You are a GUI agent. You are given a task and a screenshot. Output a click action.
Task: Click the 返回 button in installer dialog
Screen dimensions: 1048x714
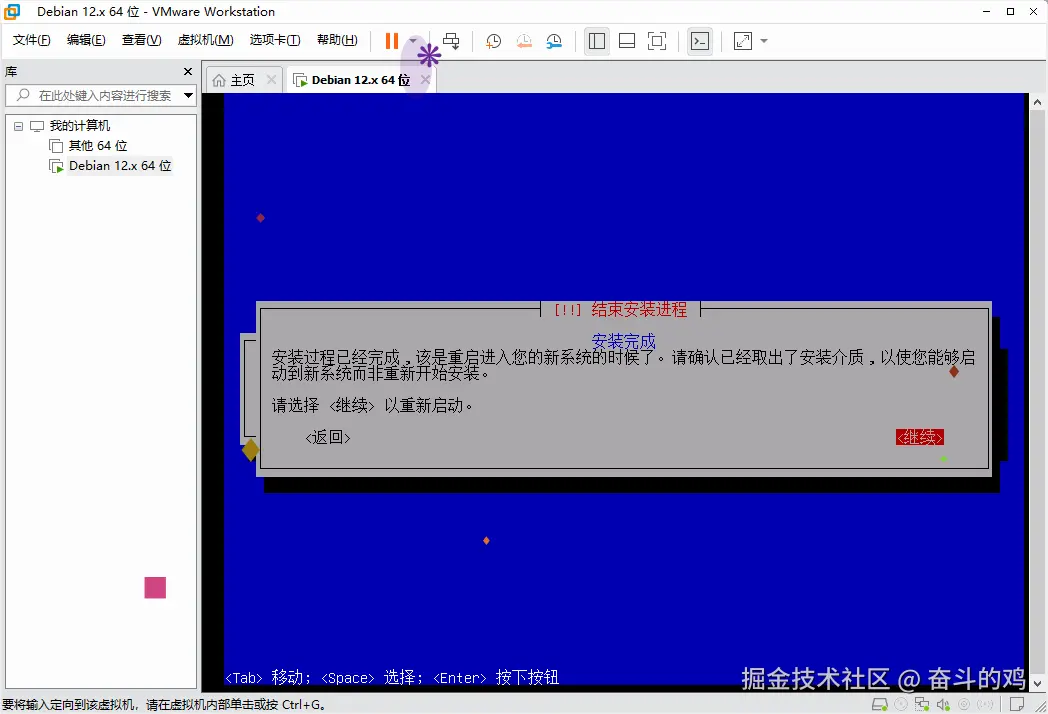point(327,437)
